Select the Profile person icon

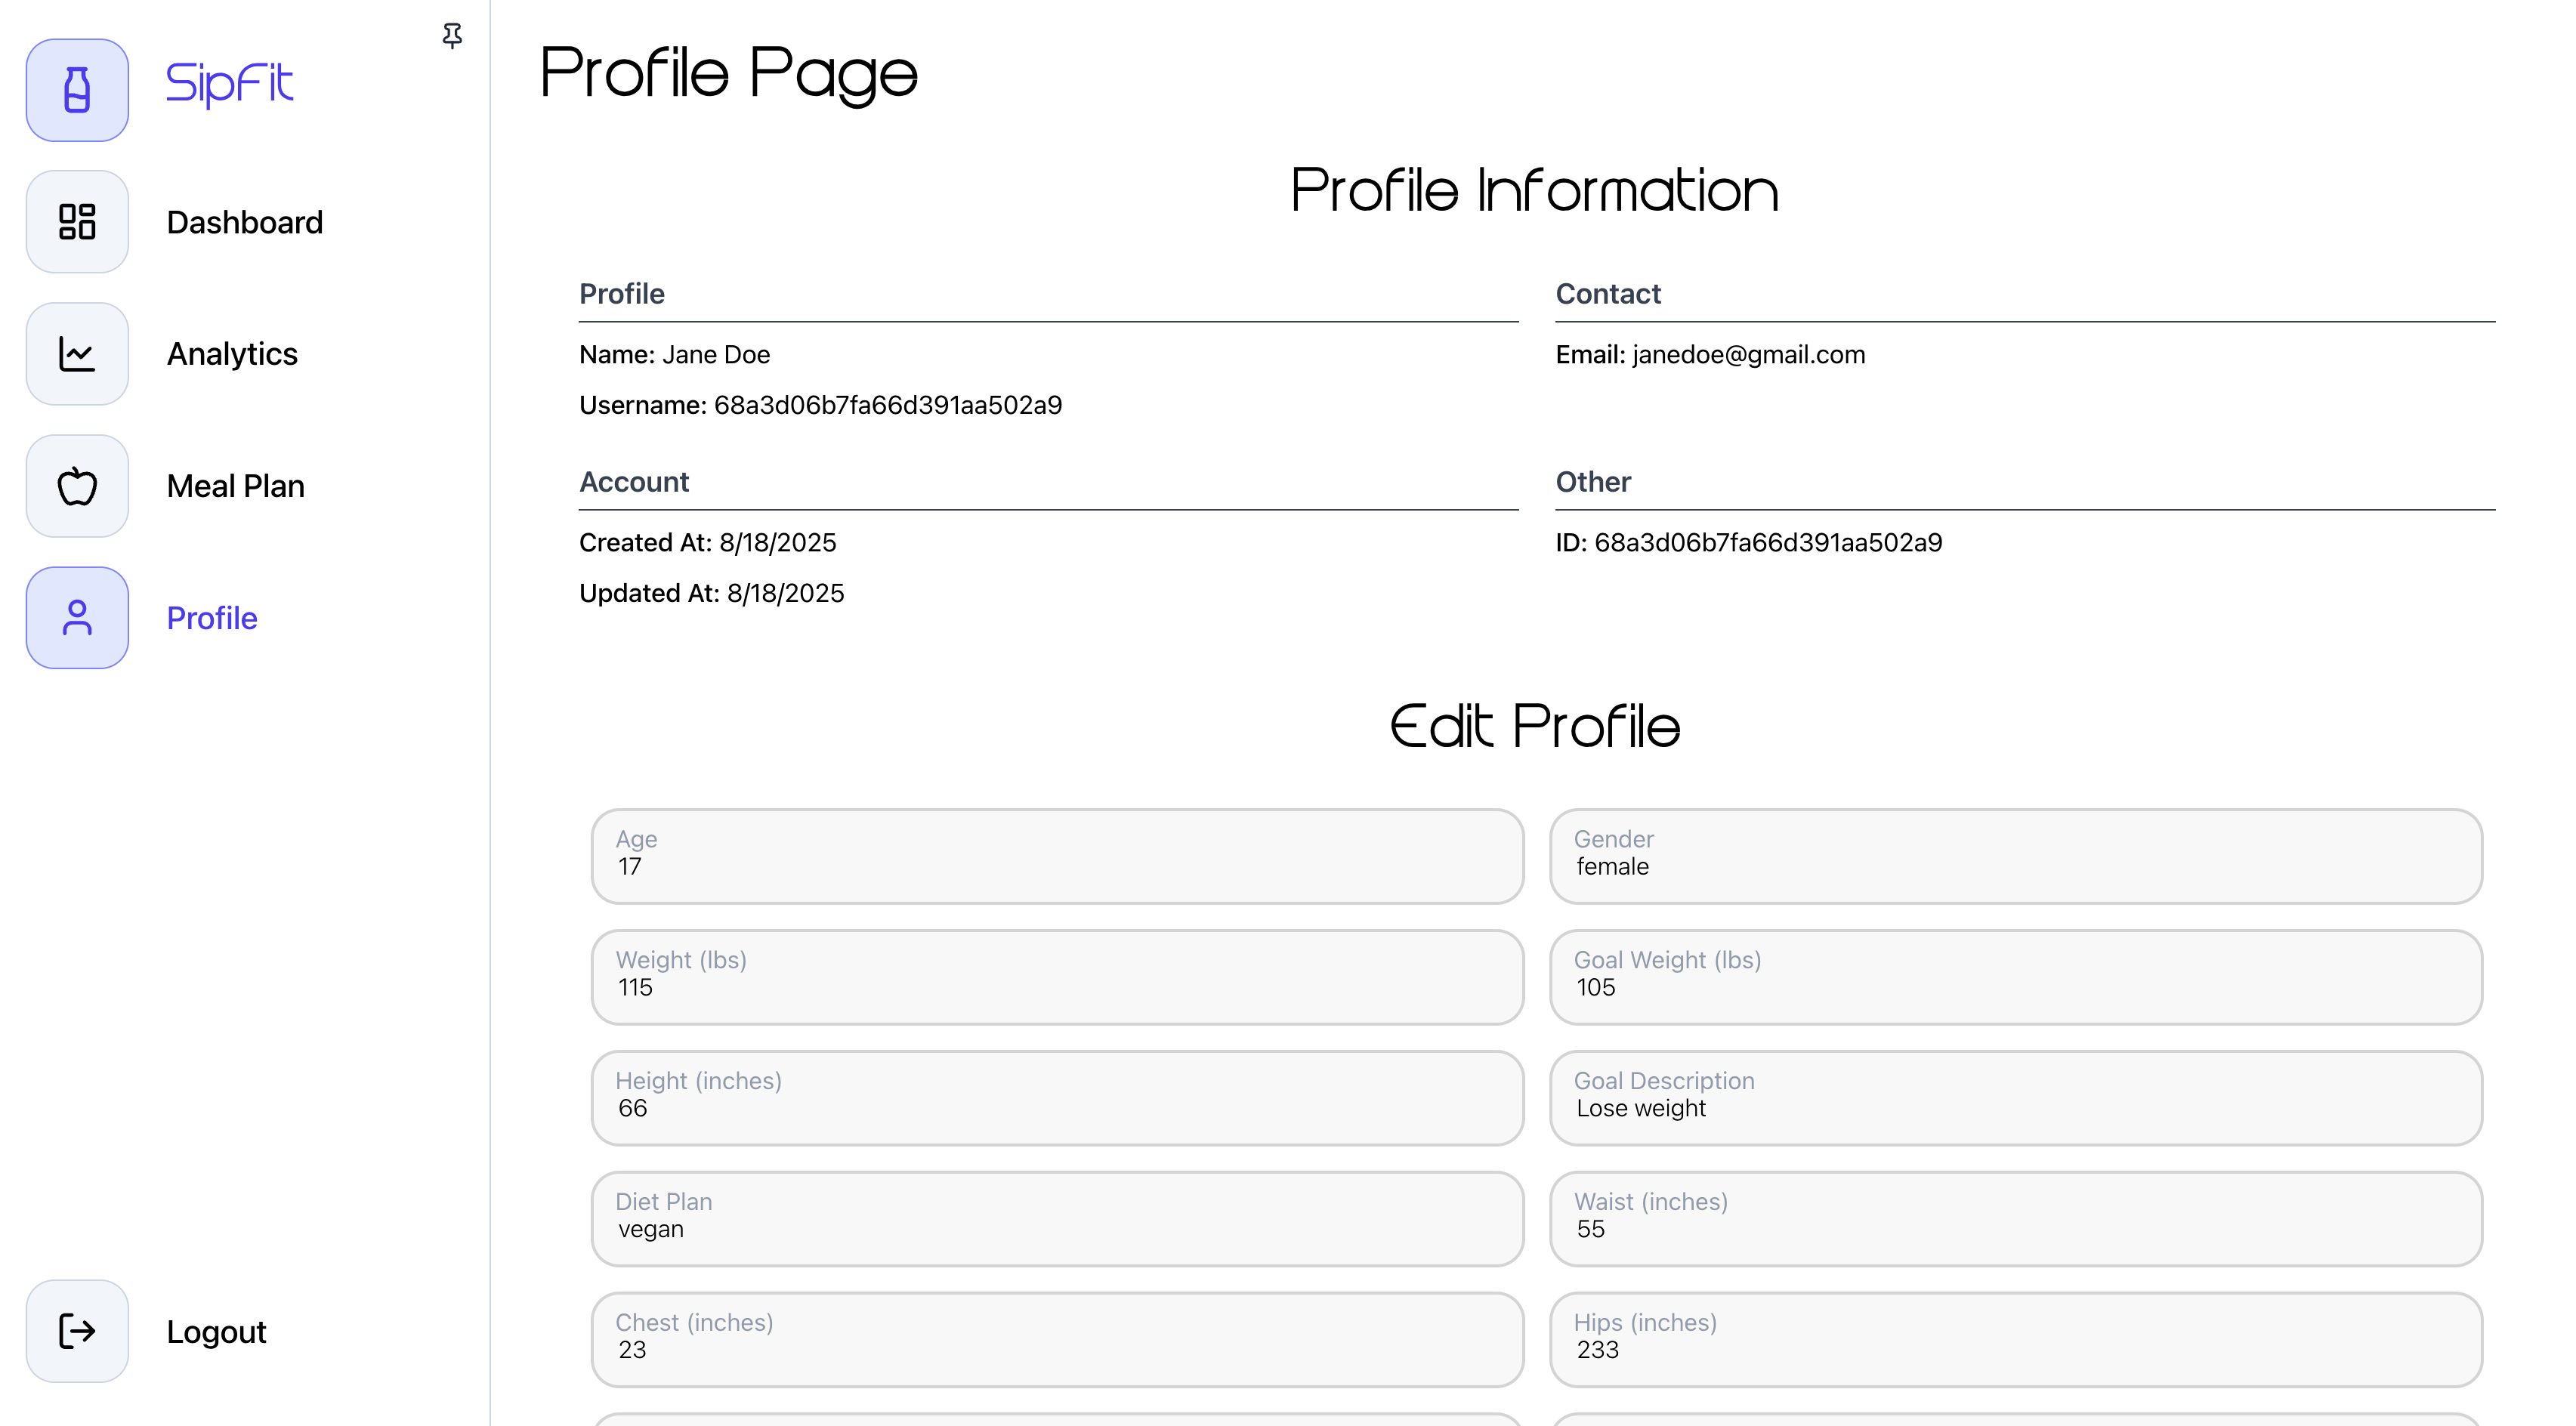point(77,618)
